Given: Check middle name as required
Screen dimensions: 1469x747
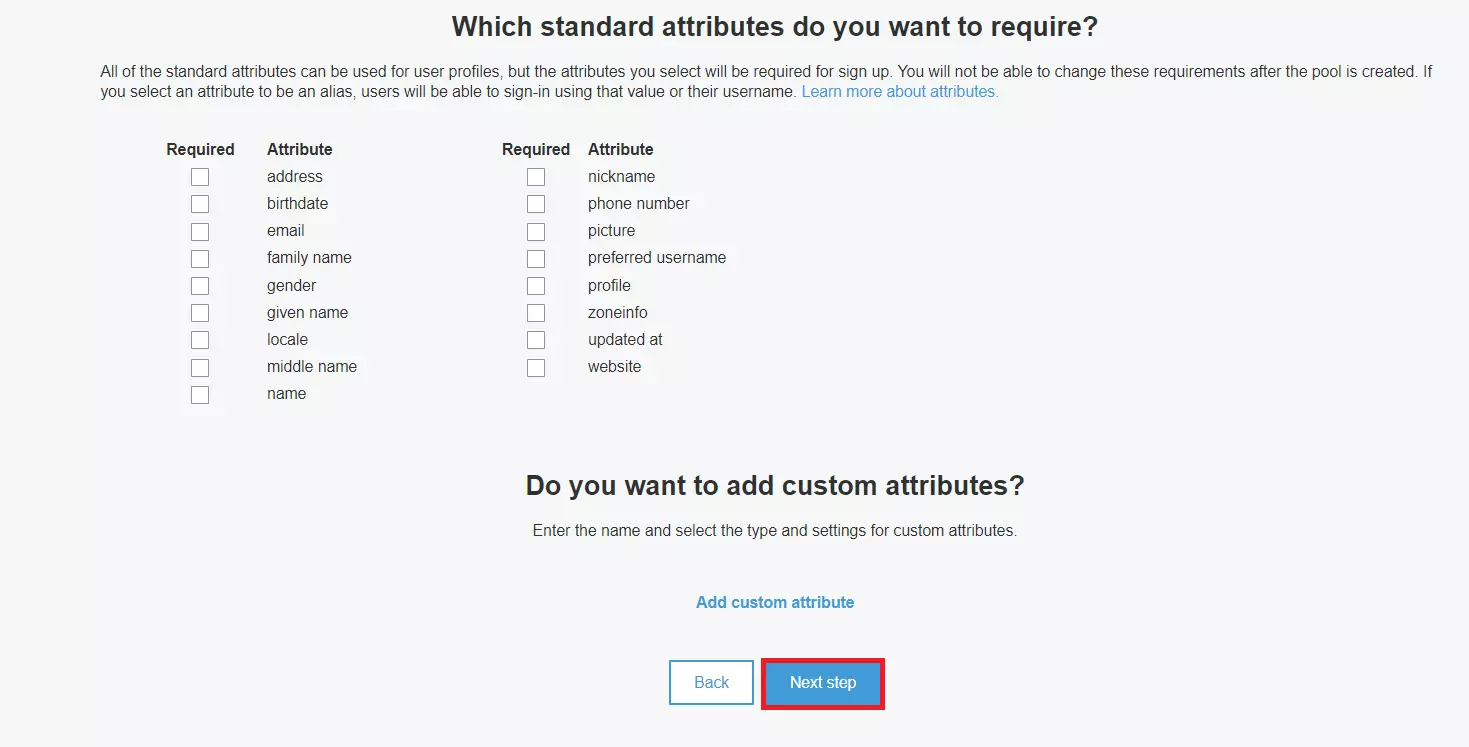Looking at the screenshot, I should tap(199, 367).
